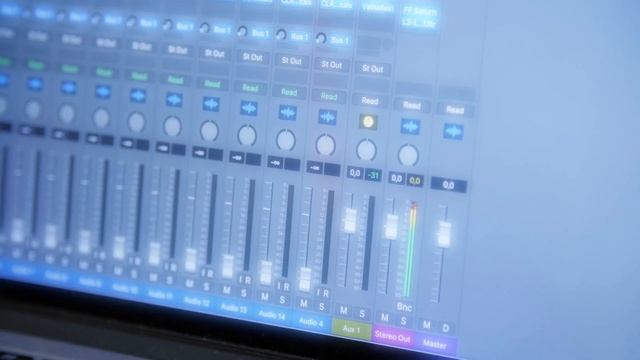640x360 pixels.
Task: Solo the Stereo Out channel
Action: click(404, 320)
